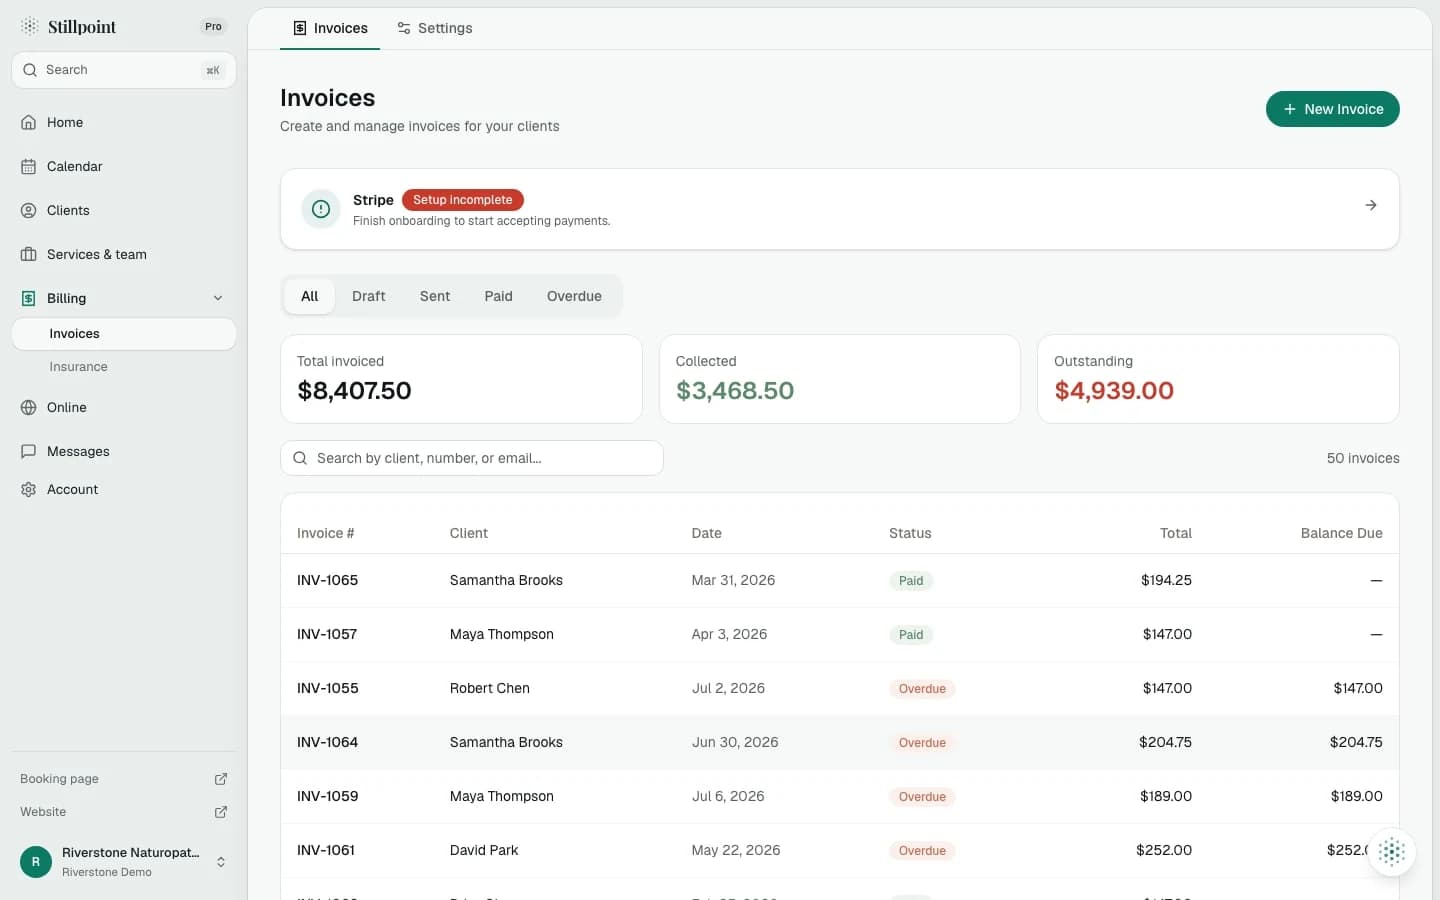Click the Stillpoint logo icon
1440x900 pixels.
point(30,26)
